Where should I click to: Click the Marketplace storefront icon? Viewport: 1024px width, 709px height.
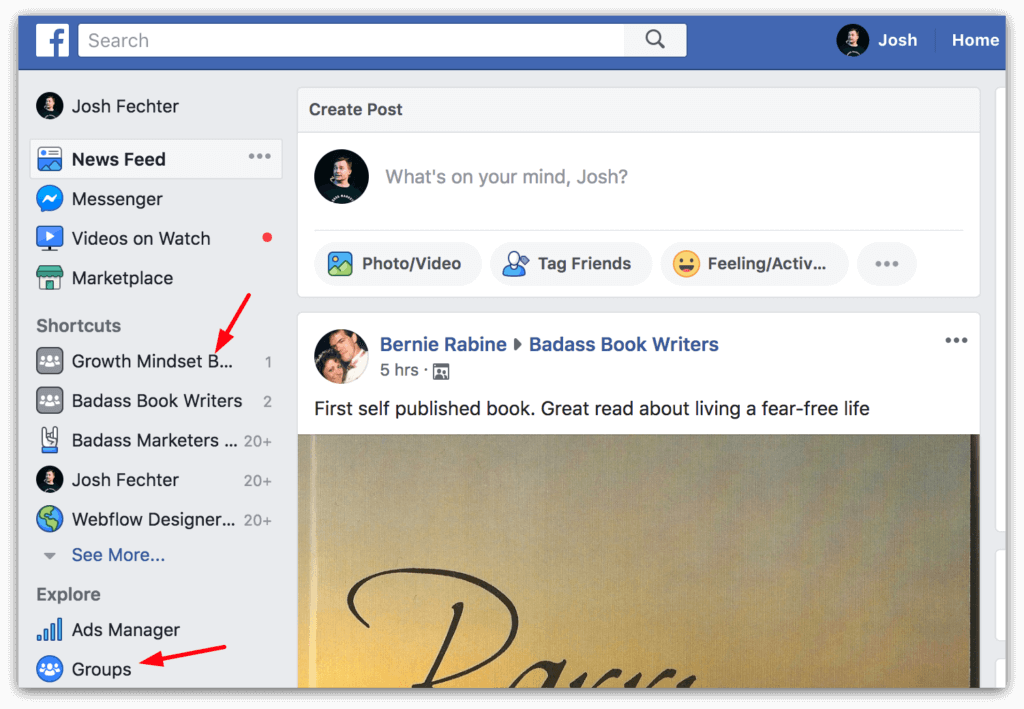50,278
